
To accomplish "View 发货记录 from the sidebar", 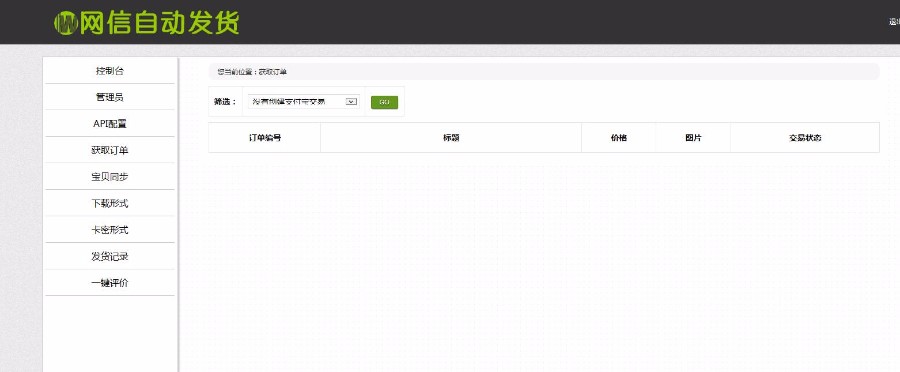I will (x=110, y=256).
